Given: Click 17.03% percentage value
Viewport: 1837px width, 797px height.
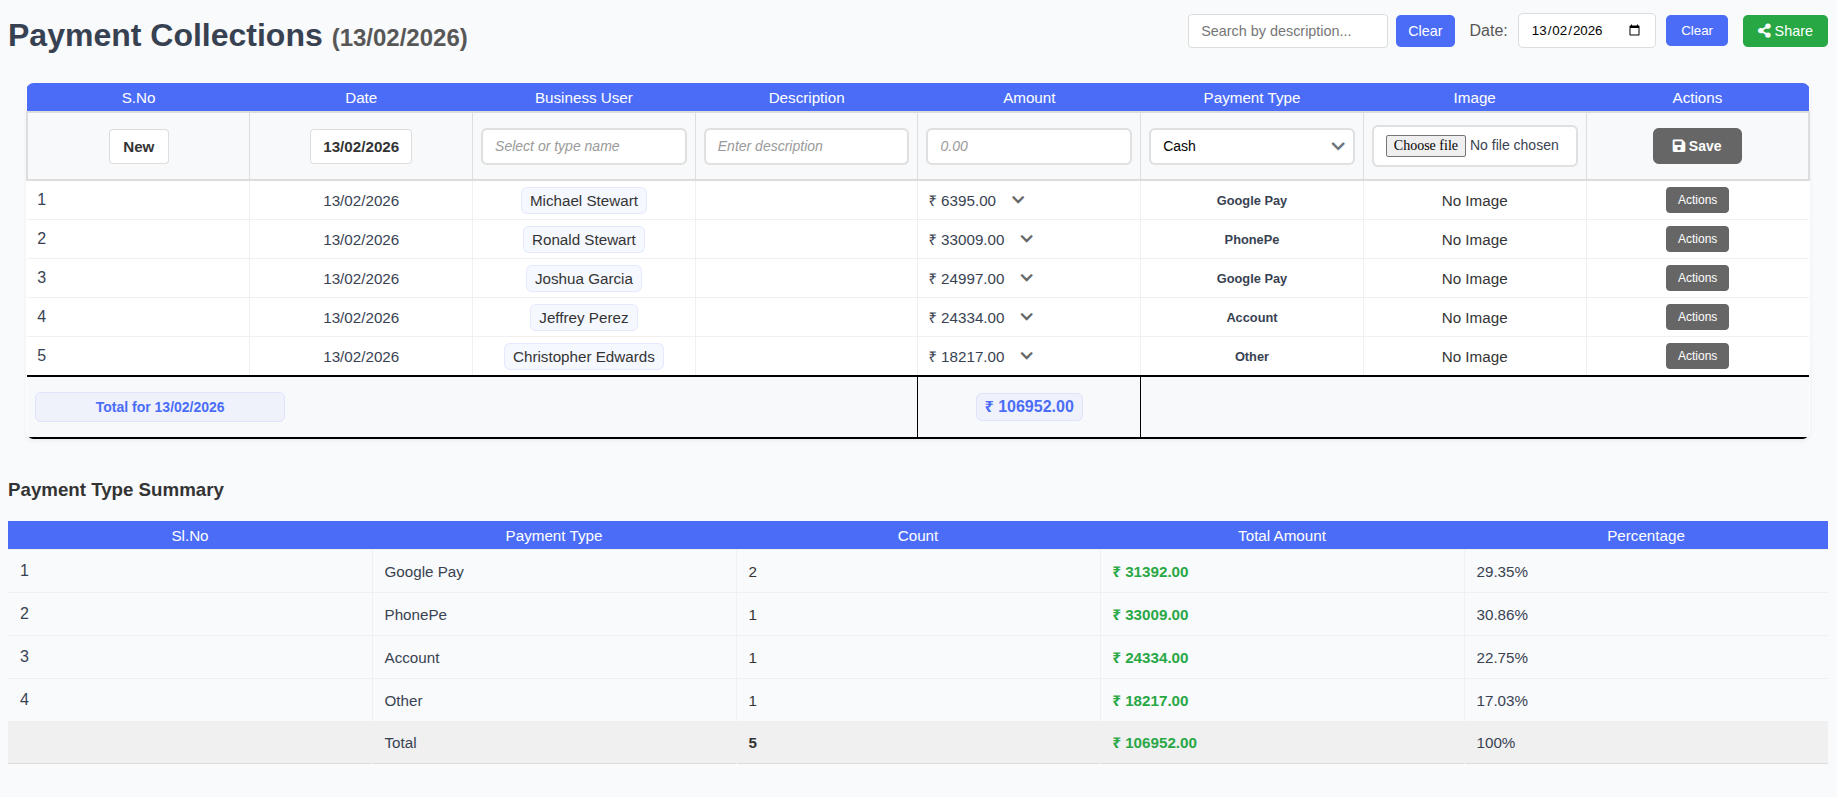Looking at the screenshot, I should (x=1502, y=701).
